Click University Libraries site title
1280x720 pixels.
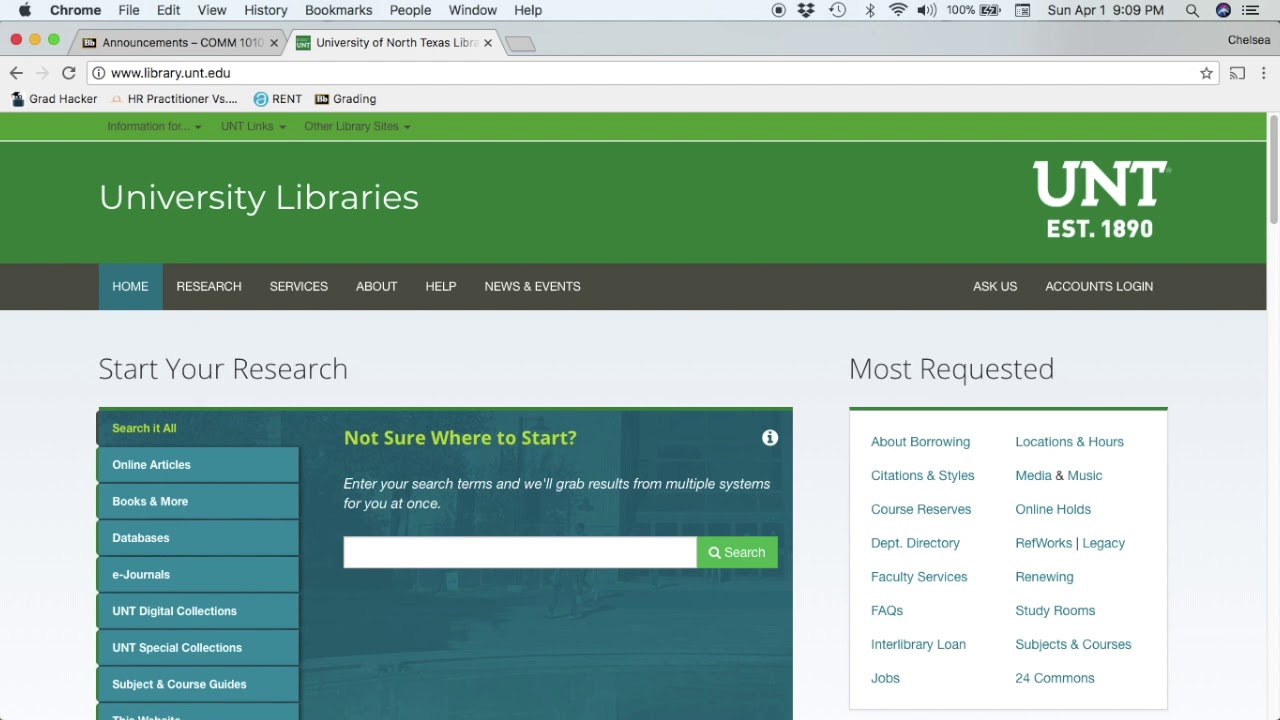[x=259, y=198]
